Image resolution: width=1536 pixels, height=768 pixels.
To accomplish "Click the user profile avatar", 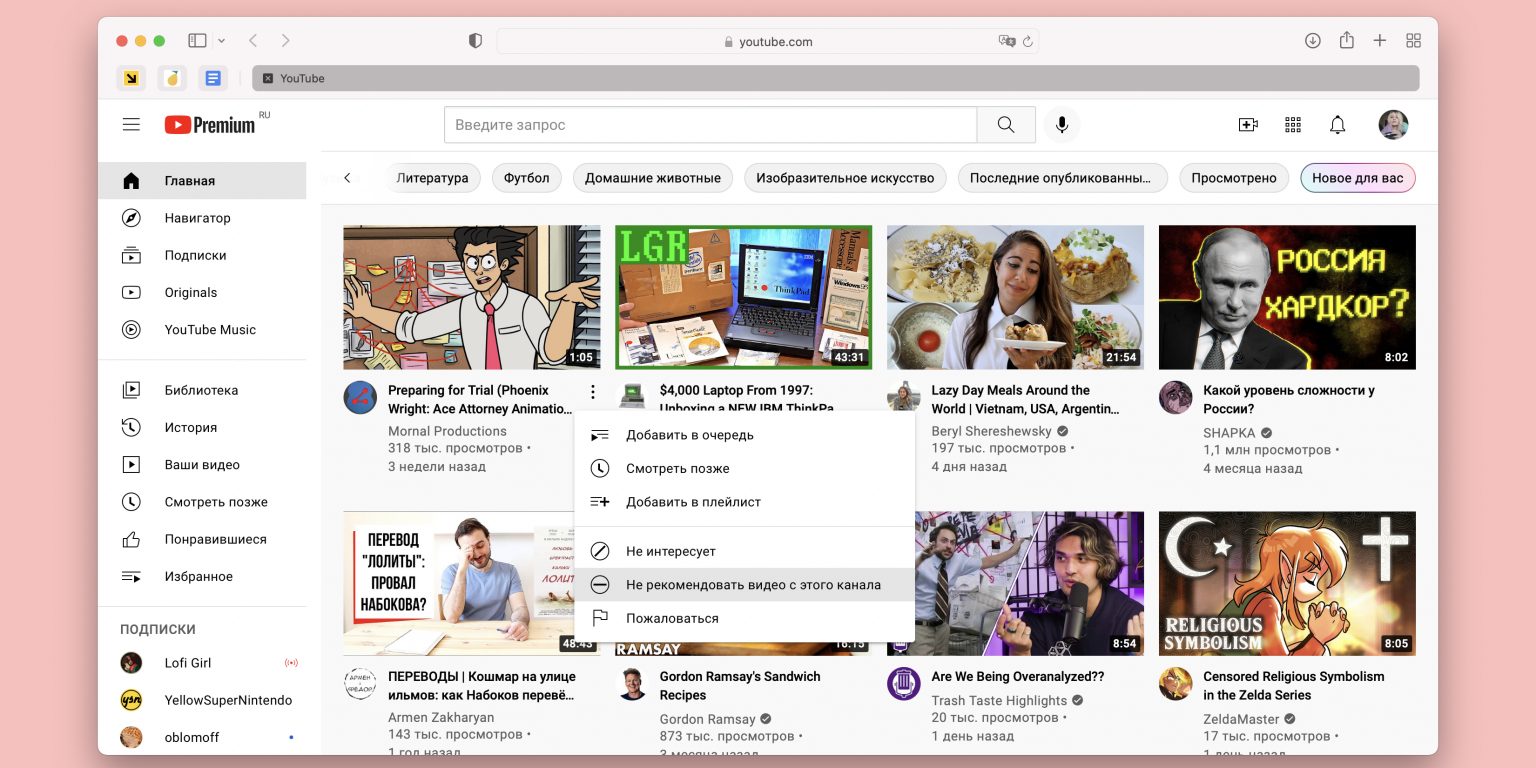I will click(x=1393, y=125).
